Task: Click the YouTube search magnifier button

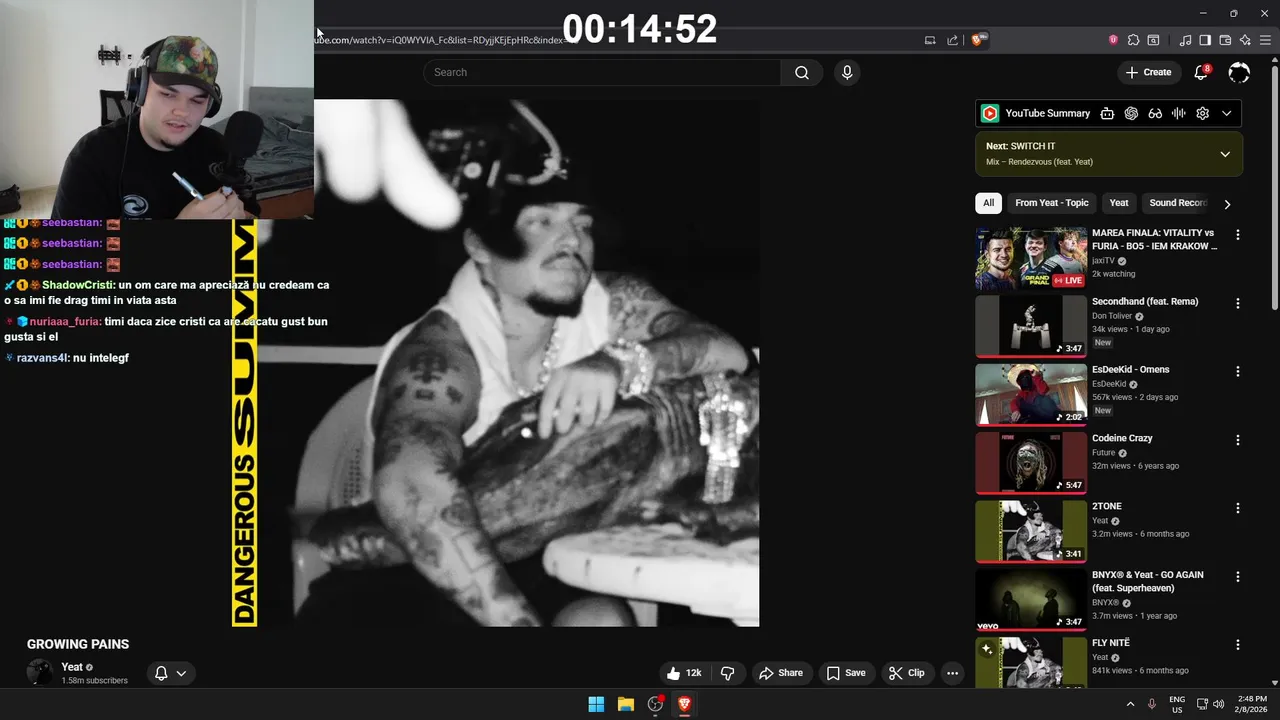Action: click(x=802, y=72)
